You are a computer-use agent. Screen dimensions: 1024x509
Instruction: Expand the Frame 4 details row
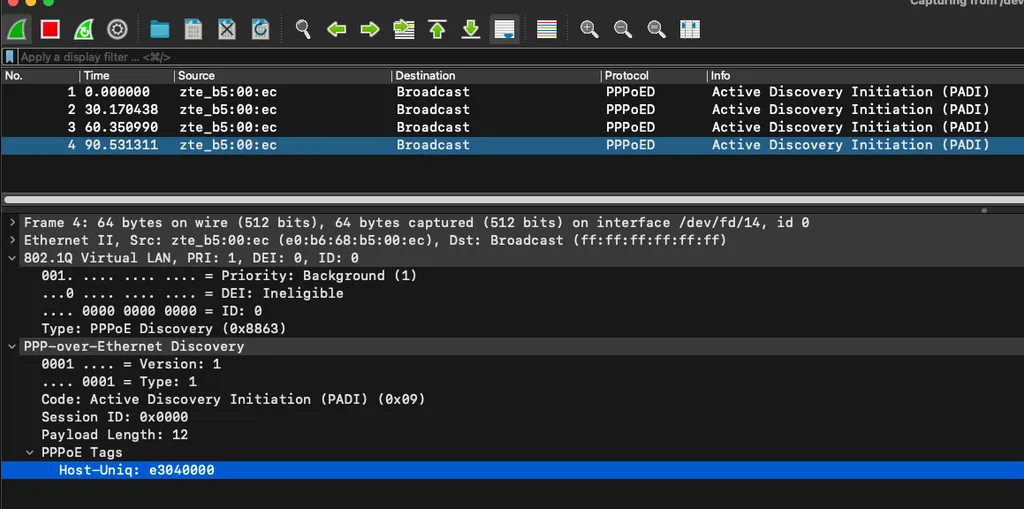[x=12, y=223]
